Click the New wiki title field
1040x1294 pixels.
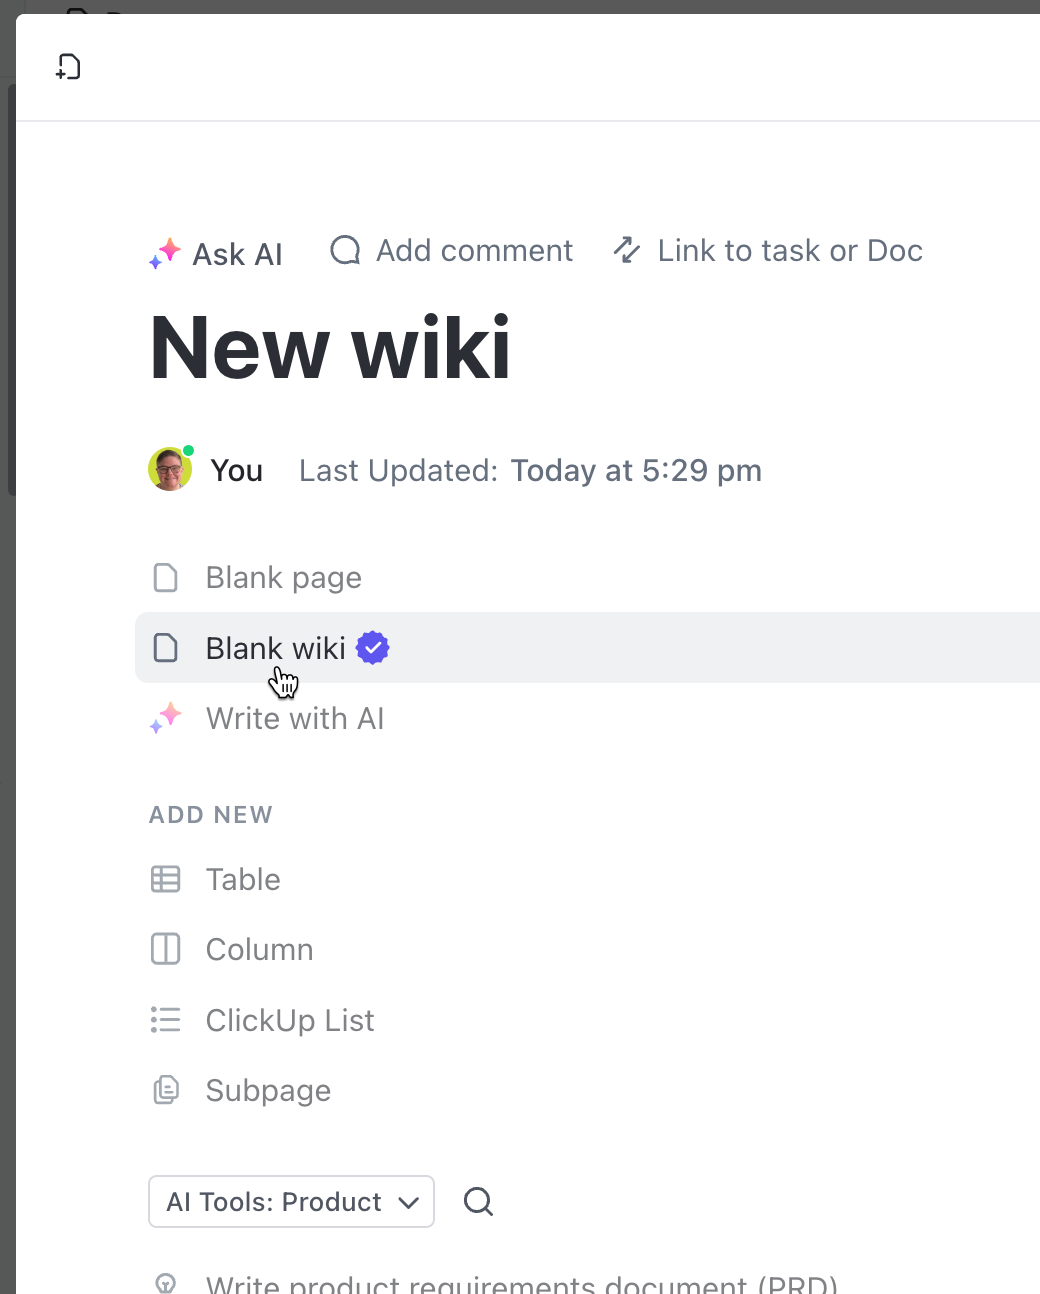point(330,348)
